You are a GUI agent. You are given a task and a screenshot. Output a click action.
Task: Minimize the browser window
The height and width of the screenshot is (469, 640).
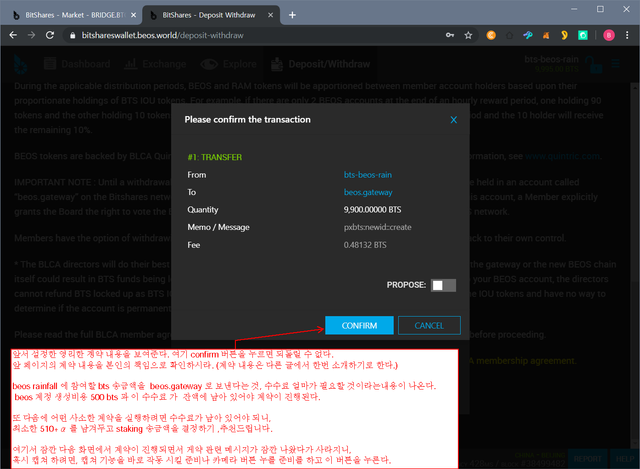[574, 9]
